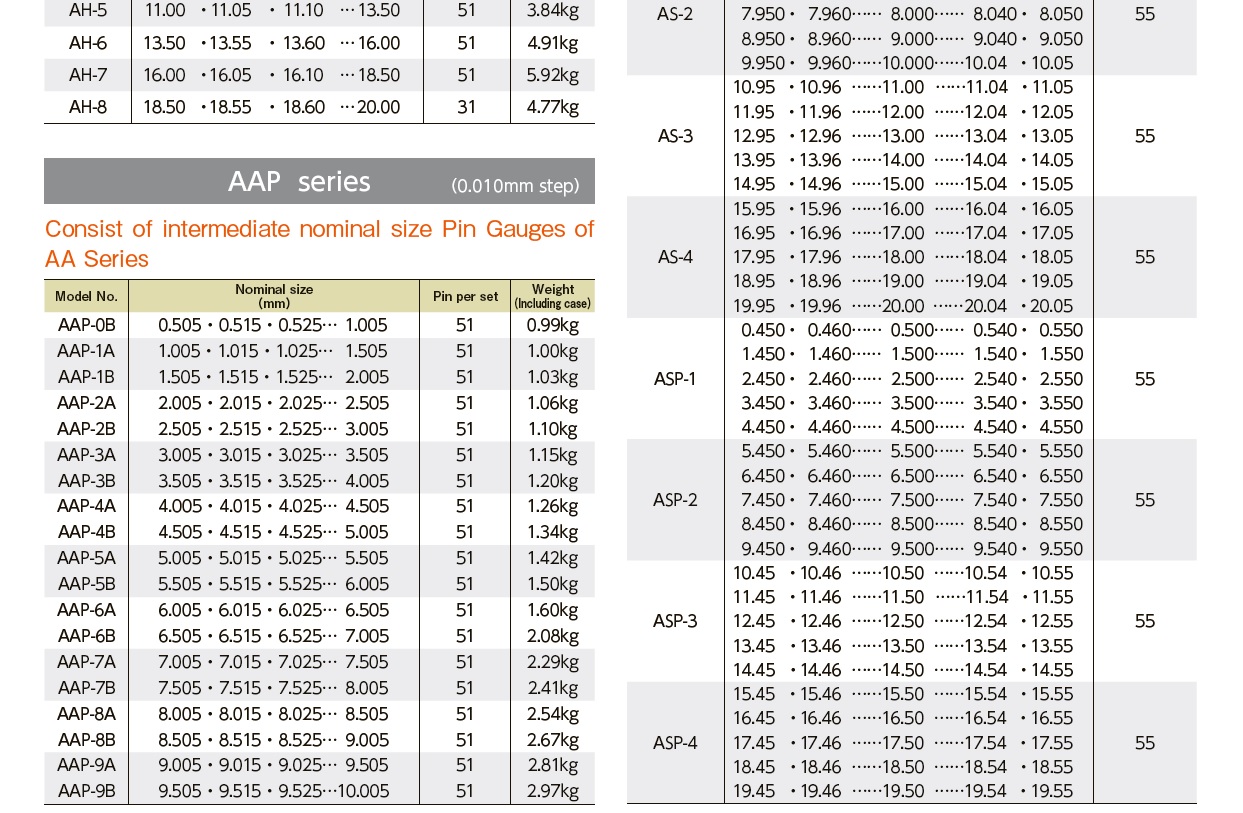Click the Nominal size (mm) column header
This screenshot has height=813, width=1243.
pyautogui.click(x=274, y=295)
